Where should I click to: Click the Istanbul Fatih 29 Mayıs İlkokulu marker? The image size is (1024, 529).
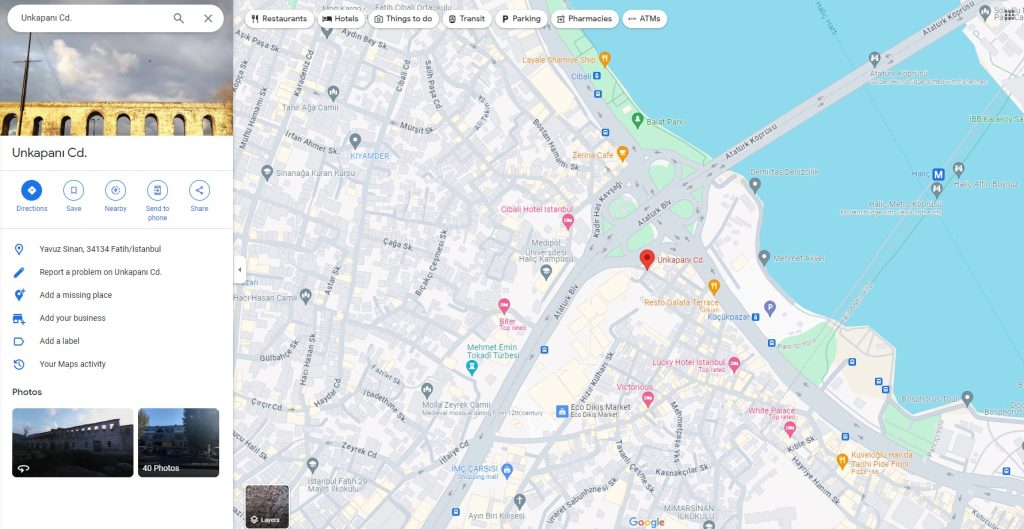[312, 465]
